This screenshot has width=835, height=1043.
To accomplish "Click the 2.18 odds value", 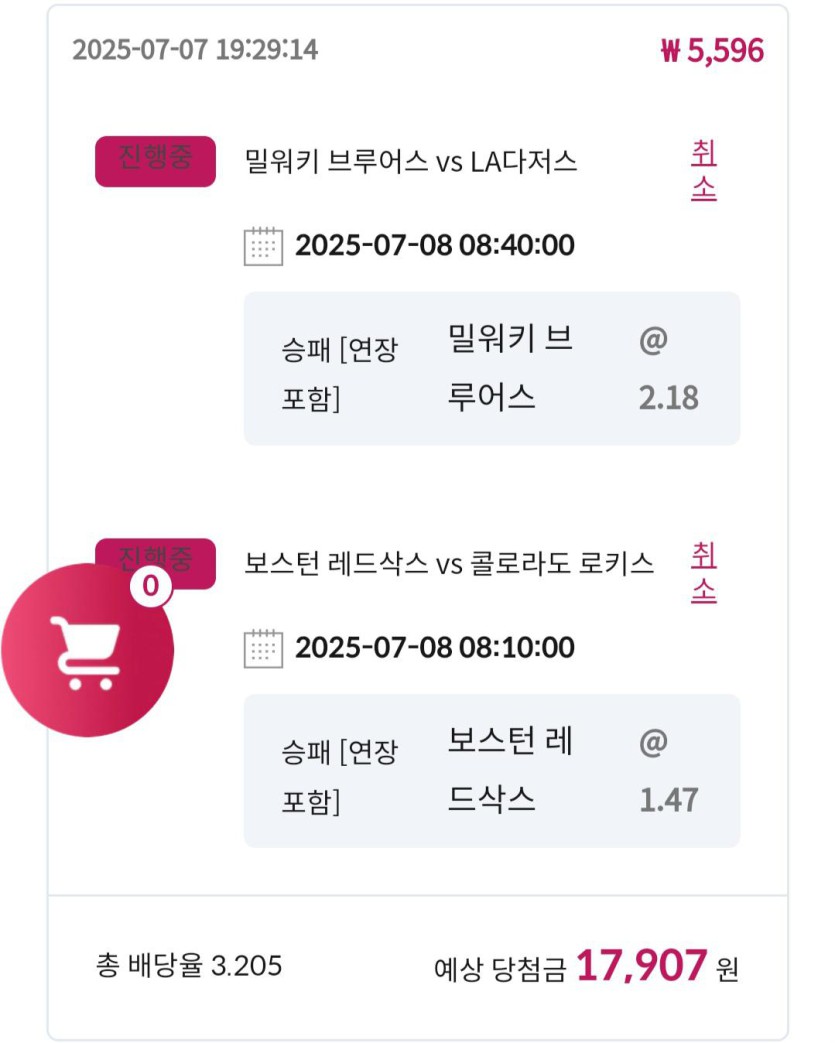I will point(669,398).
